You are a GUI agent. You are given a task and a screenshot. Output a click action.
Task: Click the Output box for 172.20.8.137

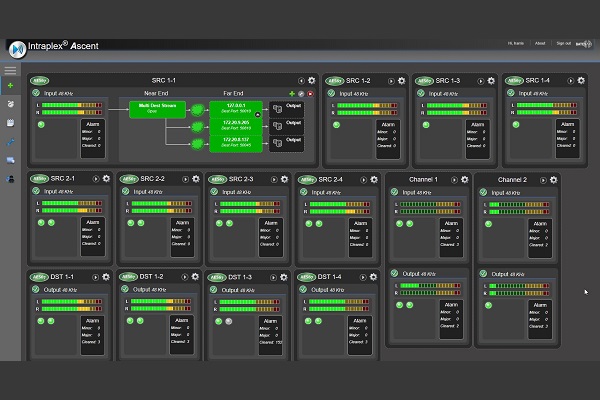click(287, 143)
